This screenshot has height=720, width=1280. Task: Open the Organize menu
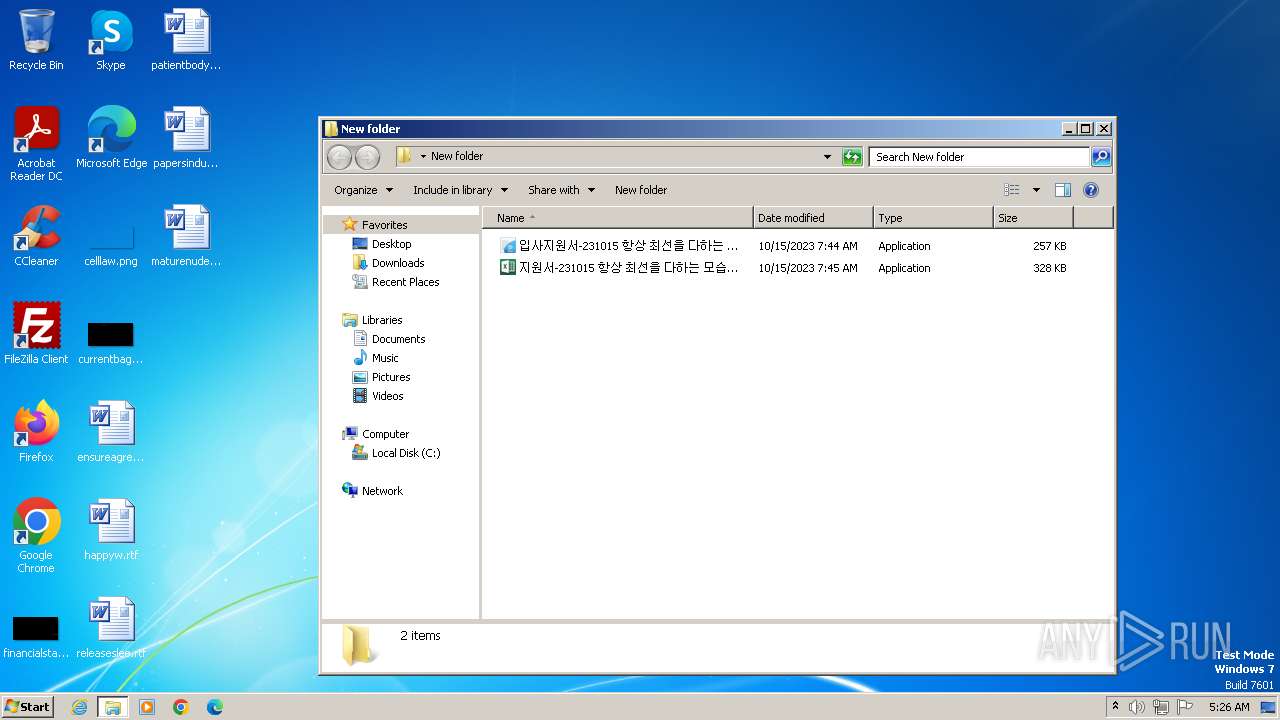[364, 190]
